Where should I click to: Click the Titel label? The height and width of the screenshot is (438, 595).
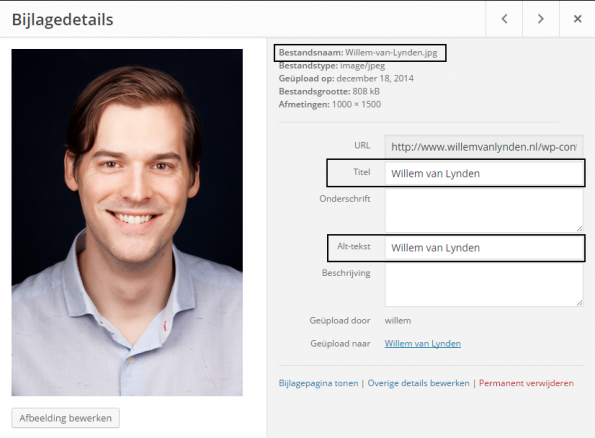(x=362, y=172)
